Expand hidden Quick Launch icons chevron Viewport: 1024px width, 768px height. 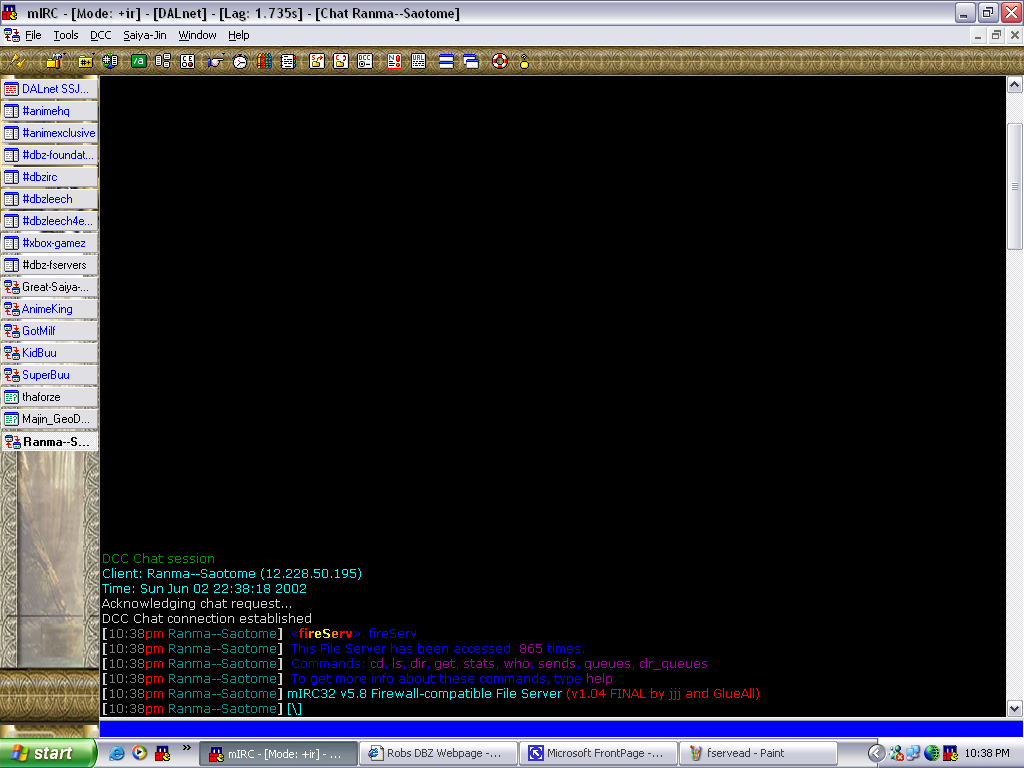pyautogui.click(x=186, y=747)
